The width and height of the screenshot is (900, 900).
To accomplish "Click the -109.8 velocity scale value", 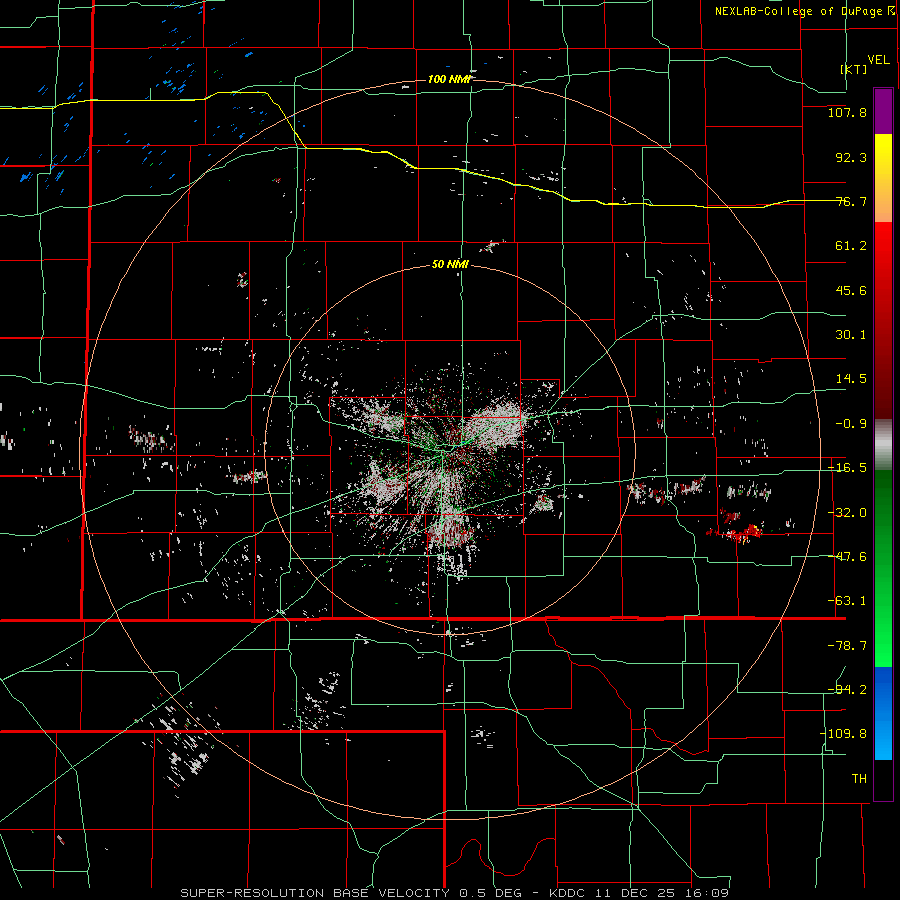I will [844, 734].
